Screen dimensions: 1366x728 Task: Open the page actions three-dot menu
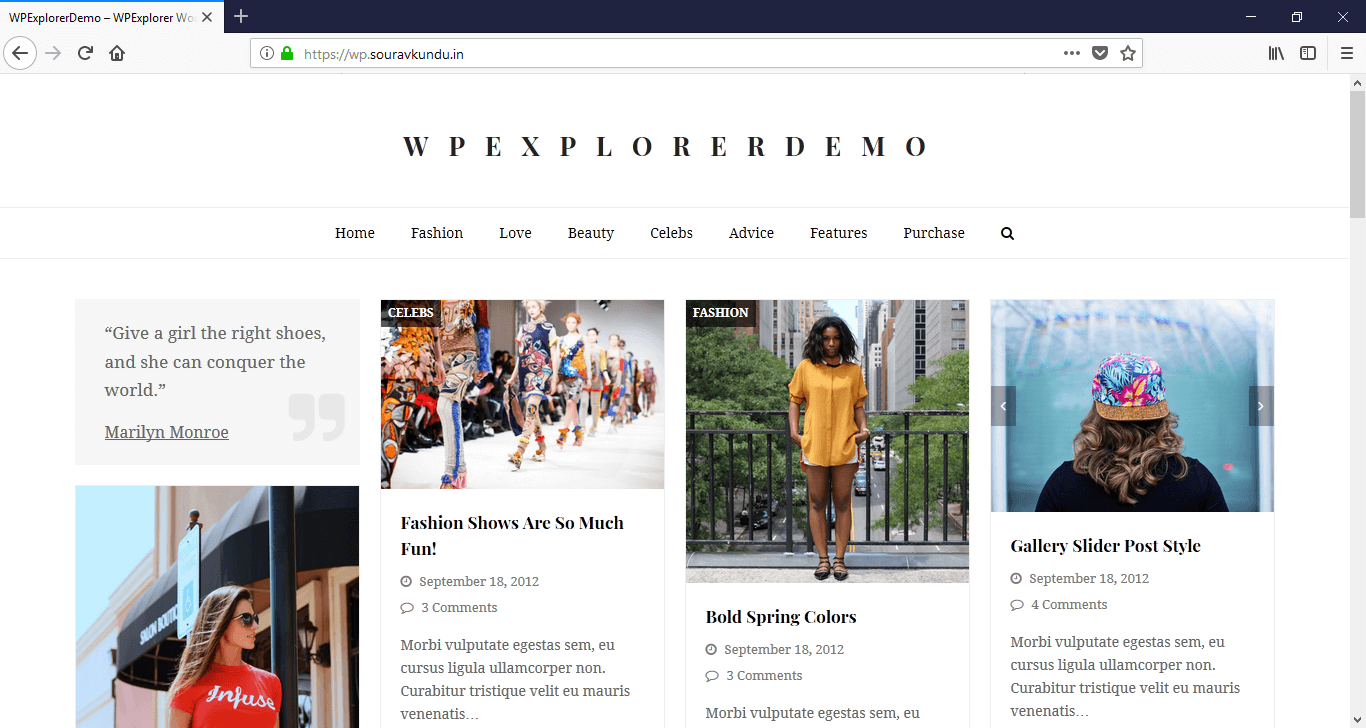click(x=1072, y=54)
